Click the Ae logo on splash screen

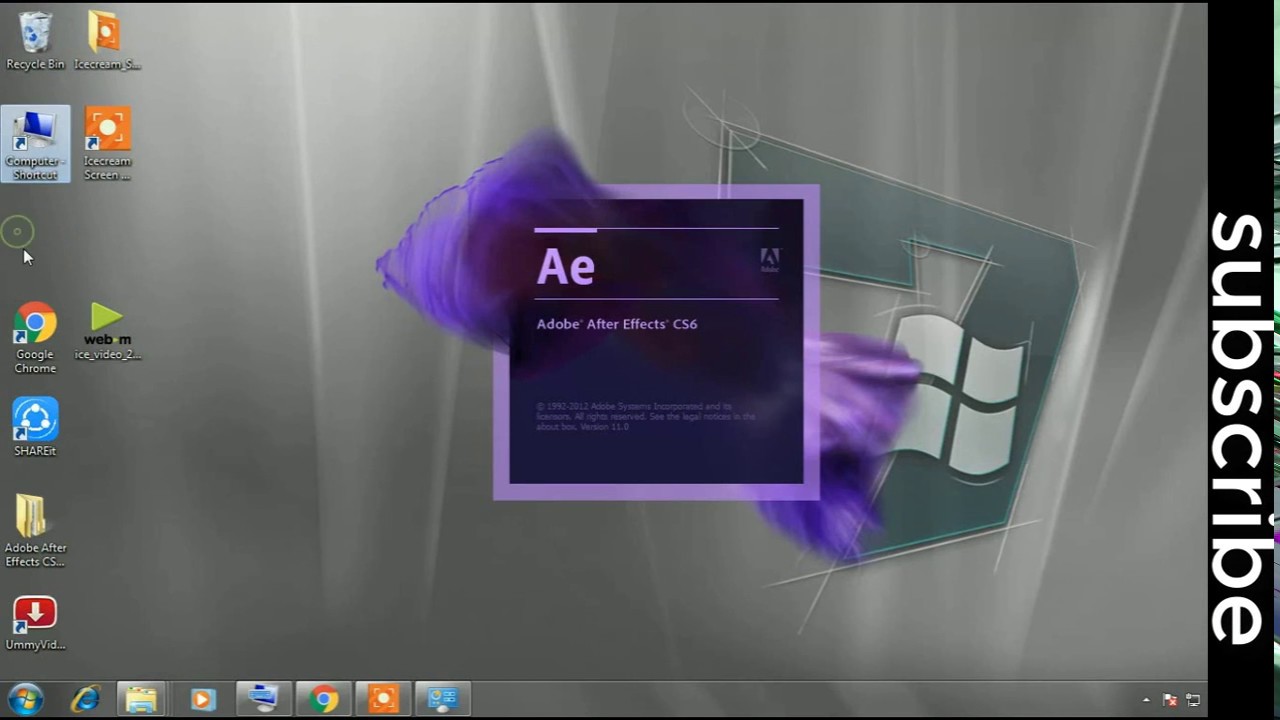566,266
